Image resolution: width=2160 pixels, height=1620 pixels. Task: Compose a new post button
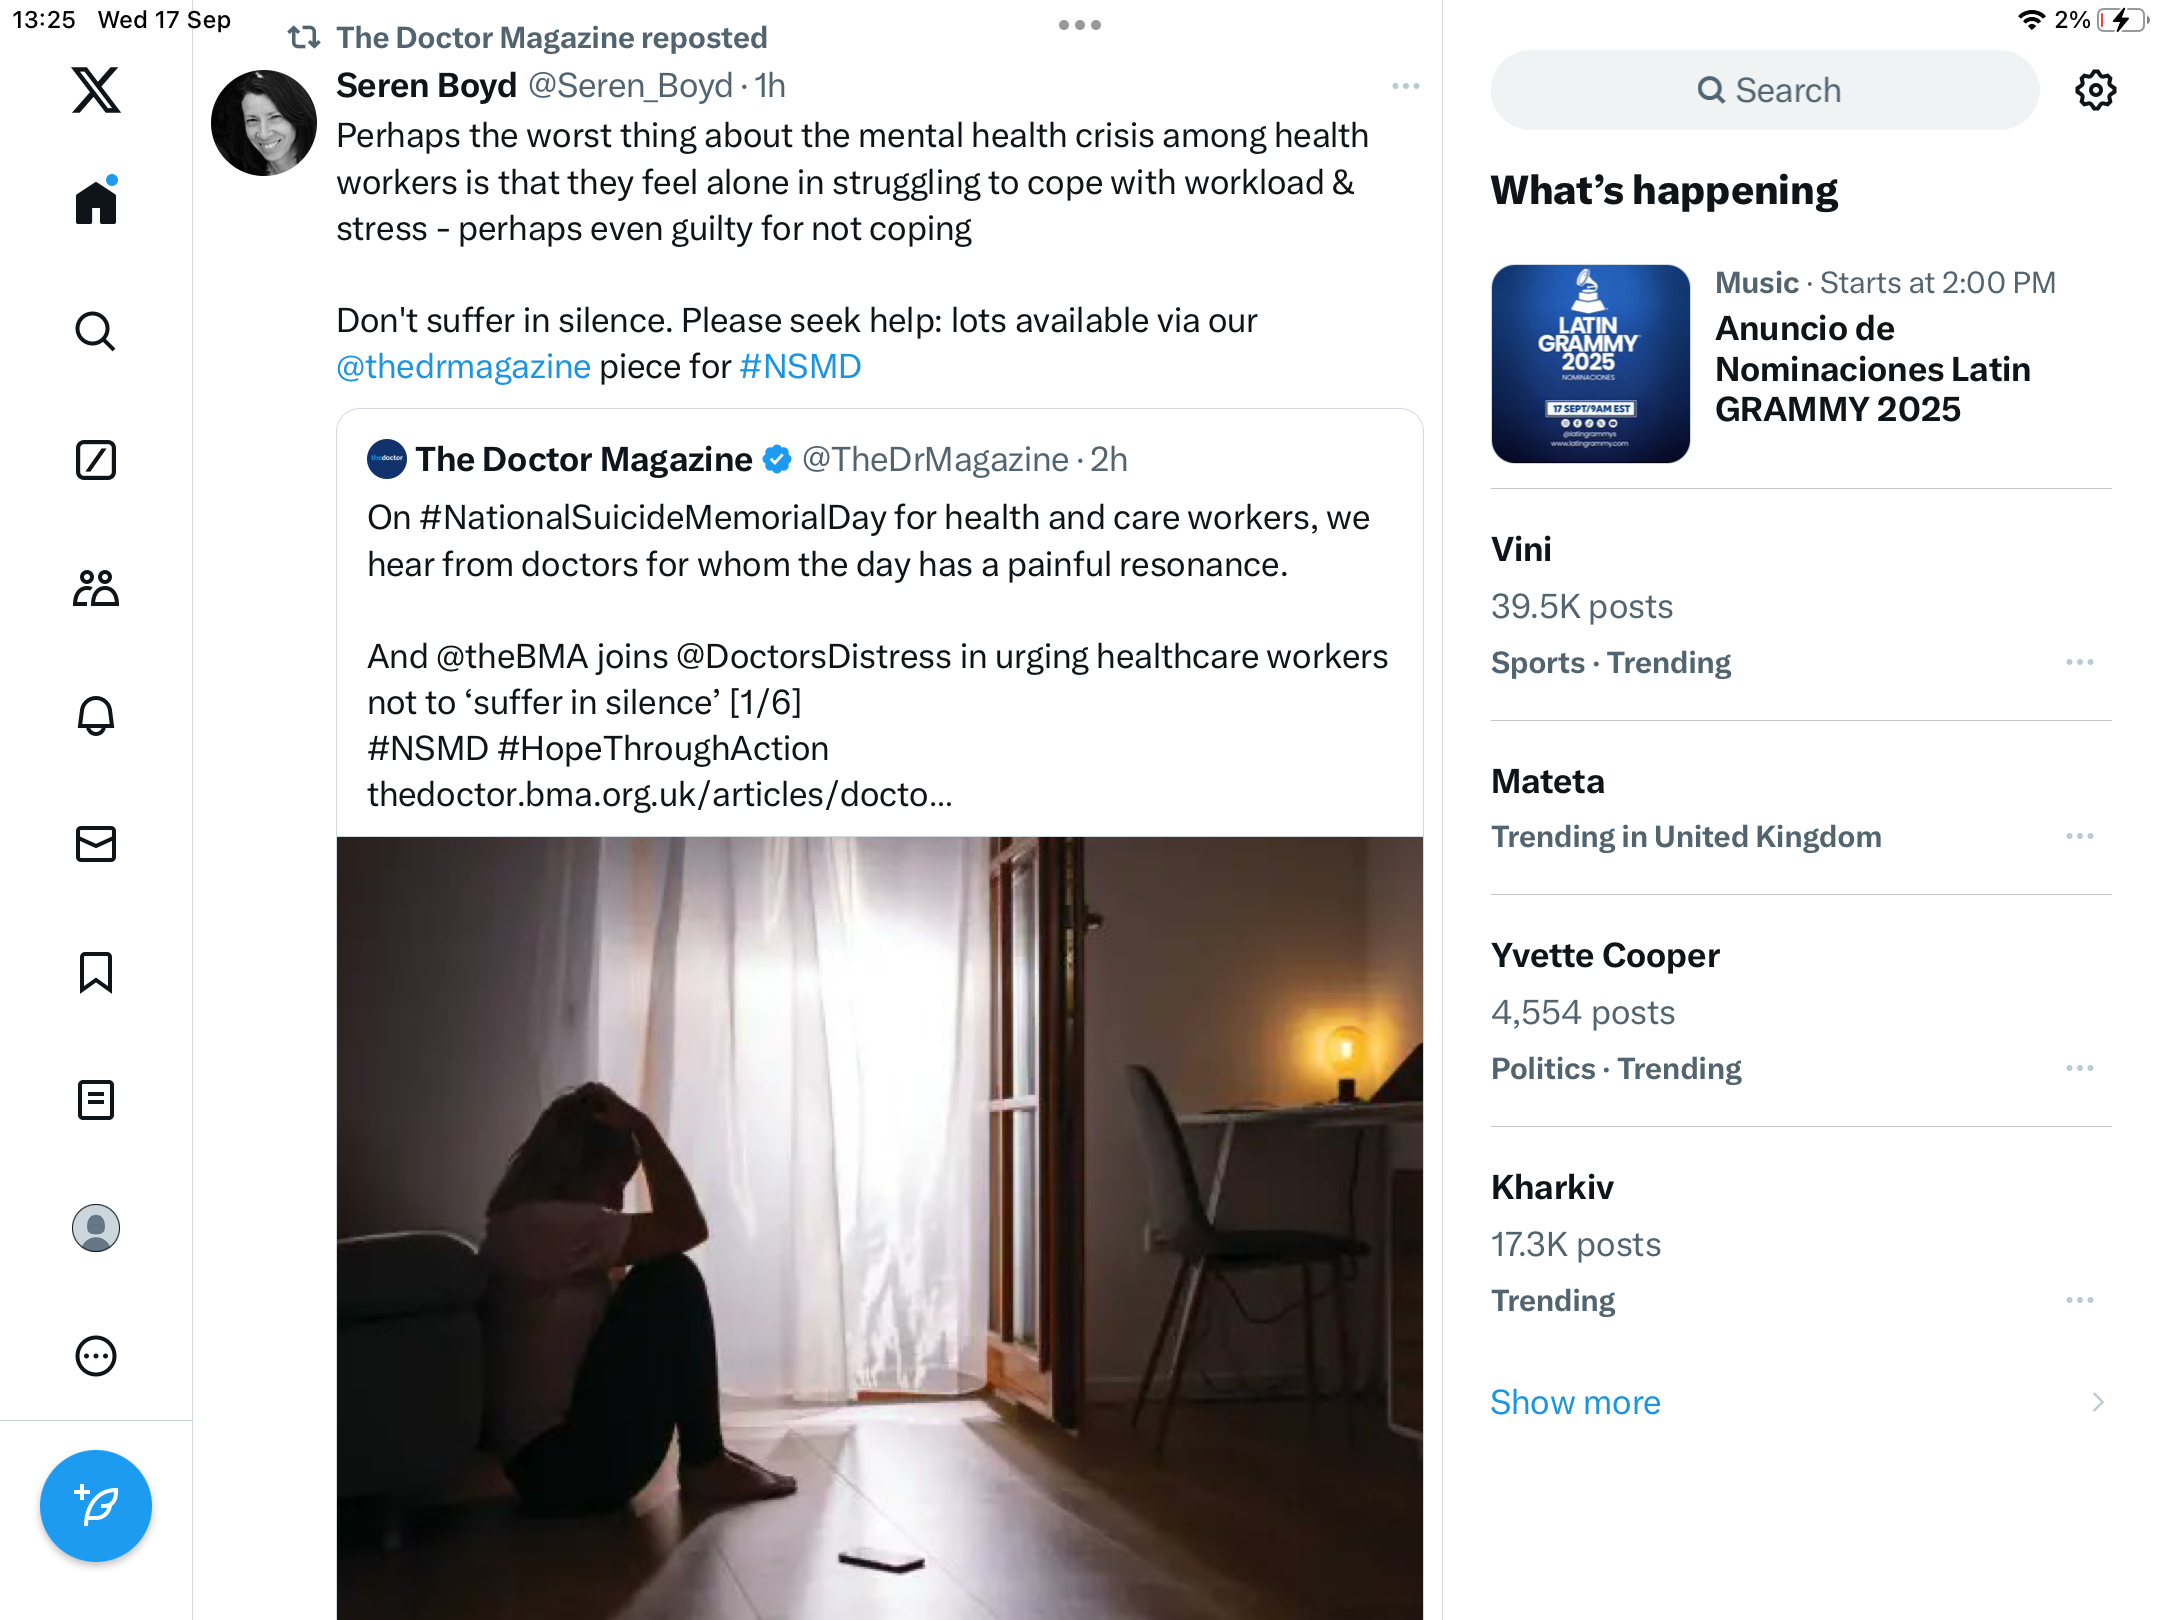96,1505
